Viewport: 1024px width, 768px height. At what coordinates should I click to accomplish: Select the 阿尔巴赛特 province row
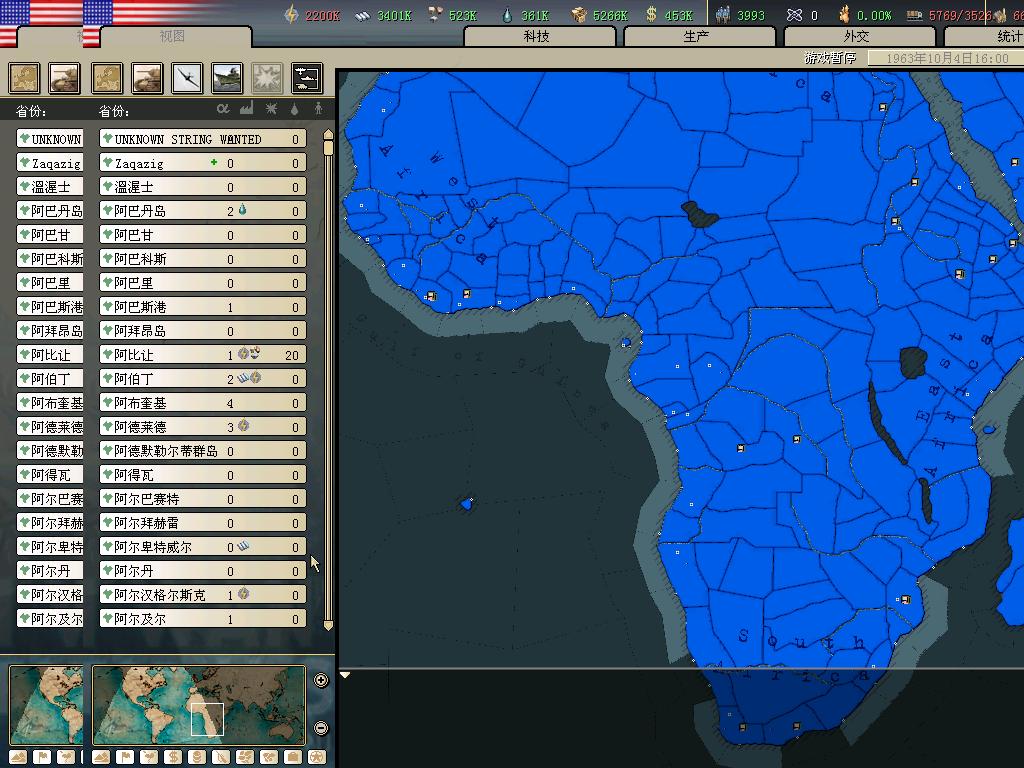pyautogui.click(x=203, y=499)
